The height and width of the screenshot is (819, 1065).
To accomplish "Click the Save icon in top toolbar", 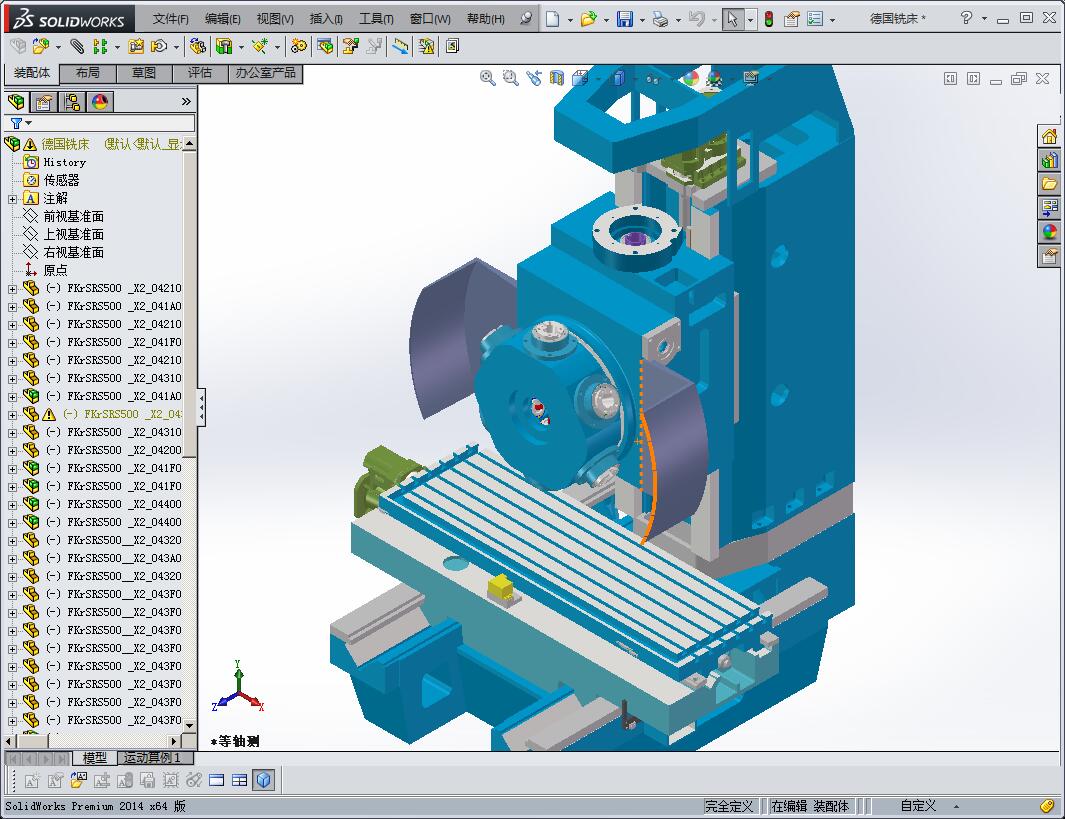I will 624,19.
